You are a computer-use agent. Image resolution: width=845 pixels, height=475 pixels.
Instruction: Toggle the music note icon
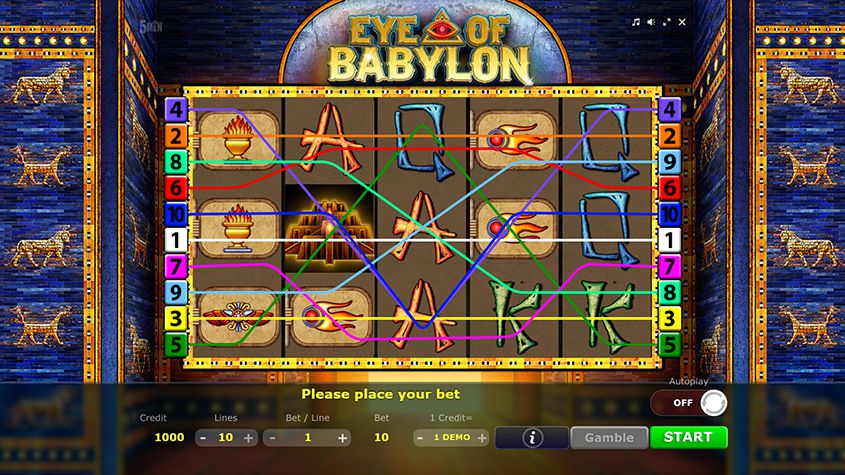tap(636, 22)
